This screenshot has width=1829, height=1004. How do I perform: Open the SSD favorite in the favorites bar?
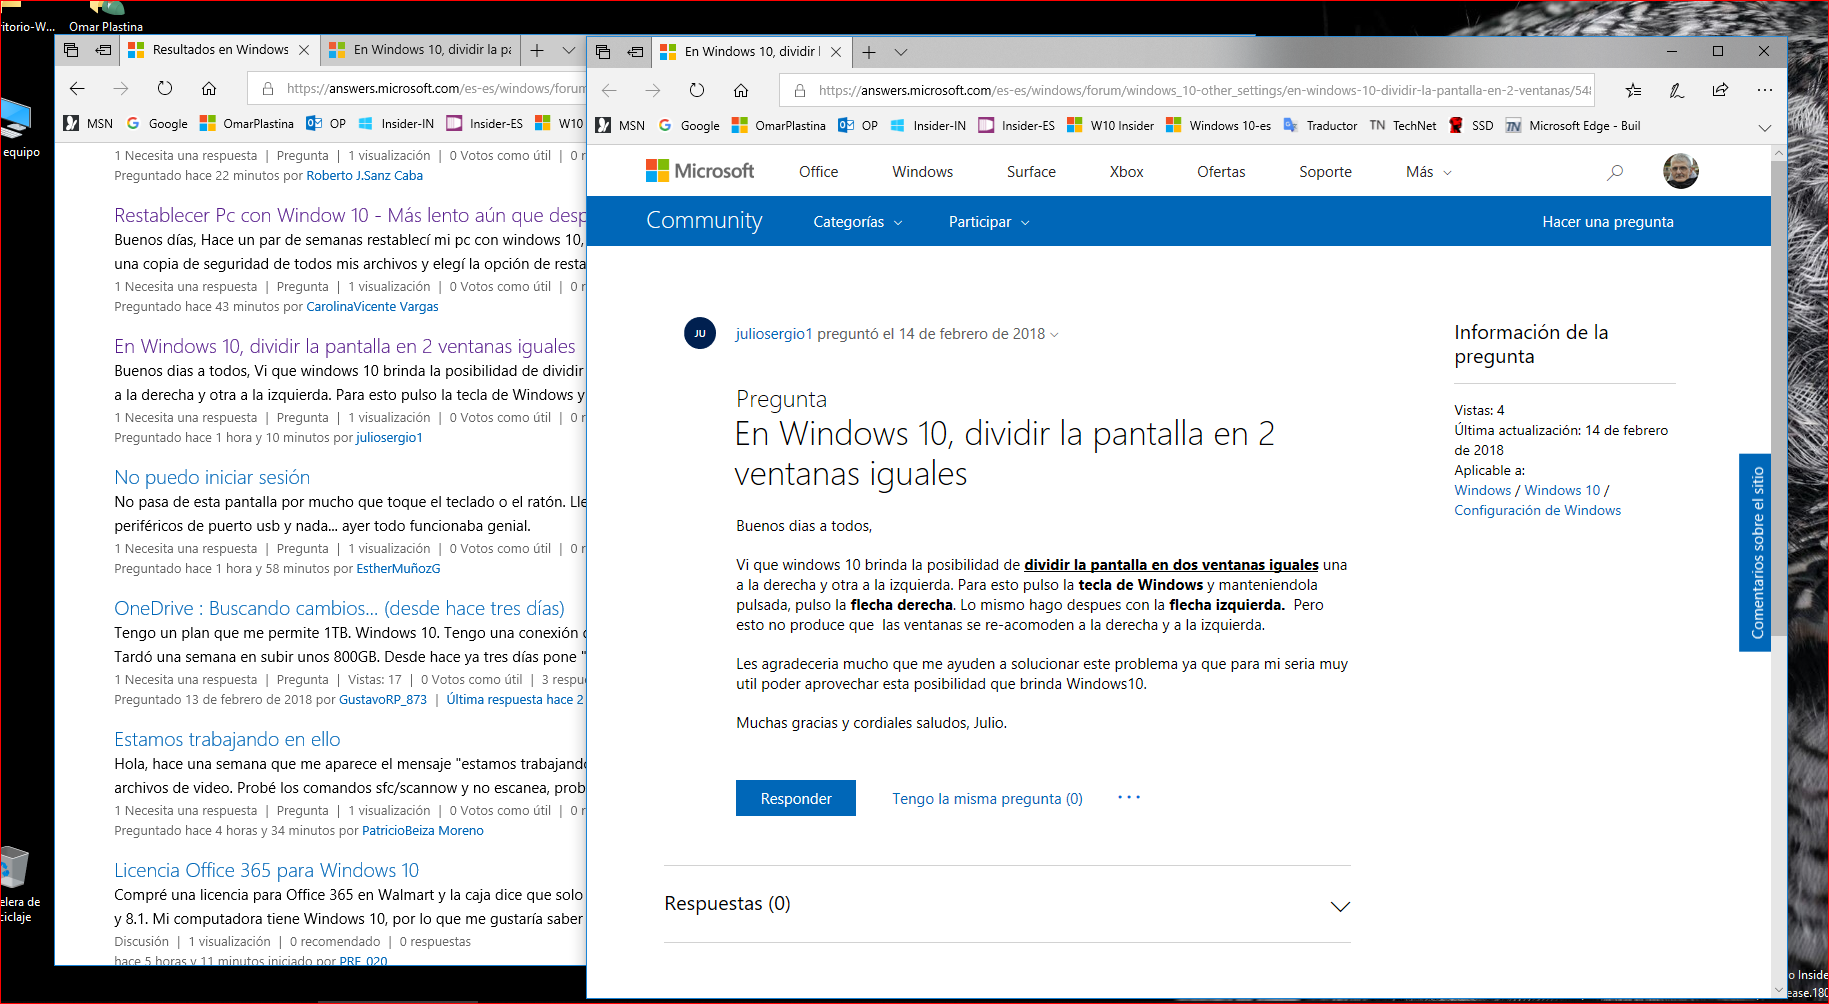(1471, 126)
